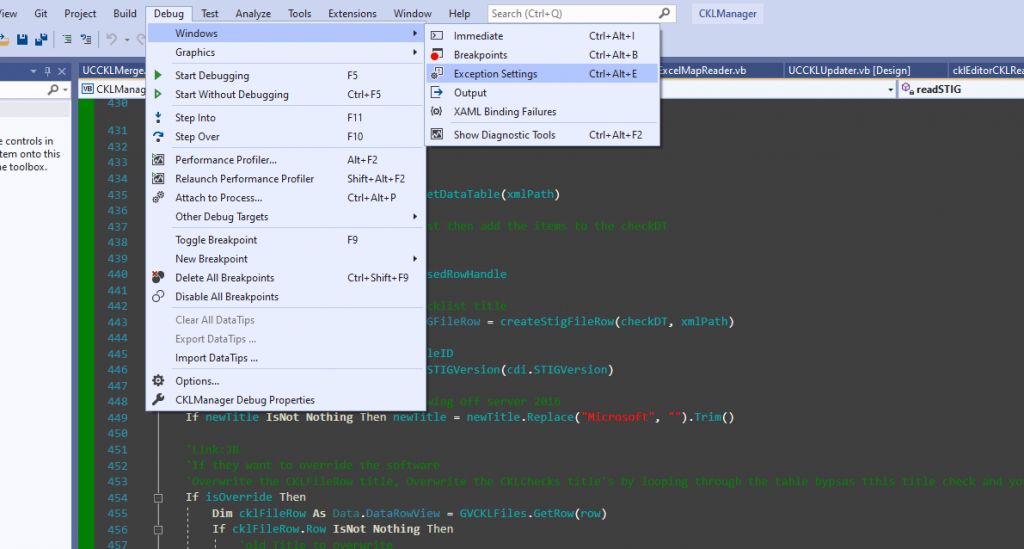Open the Undo history dropdown arrow
The width and height of the screenshot is (1024, 549).
[x=127, y=40]
